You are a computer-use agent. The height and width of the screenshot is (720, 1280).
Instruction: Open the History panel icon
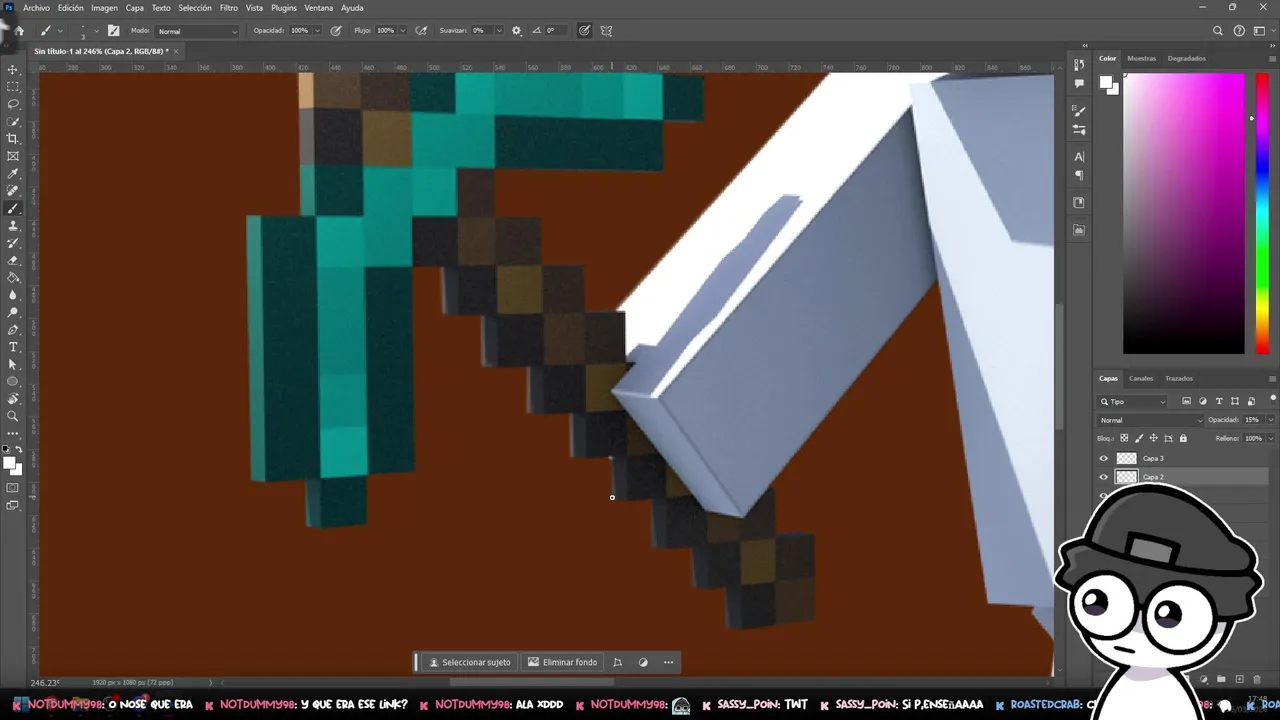point(1079,64)
